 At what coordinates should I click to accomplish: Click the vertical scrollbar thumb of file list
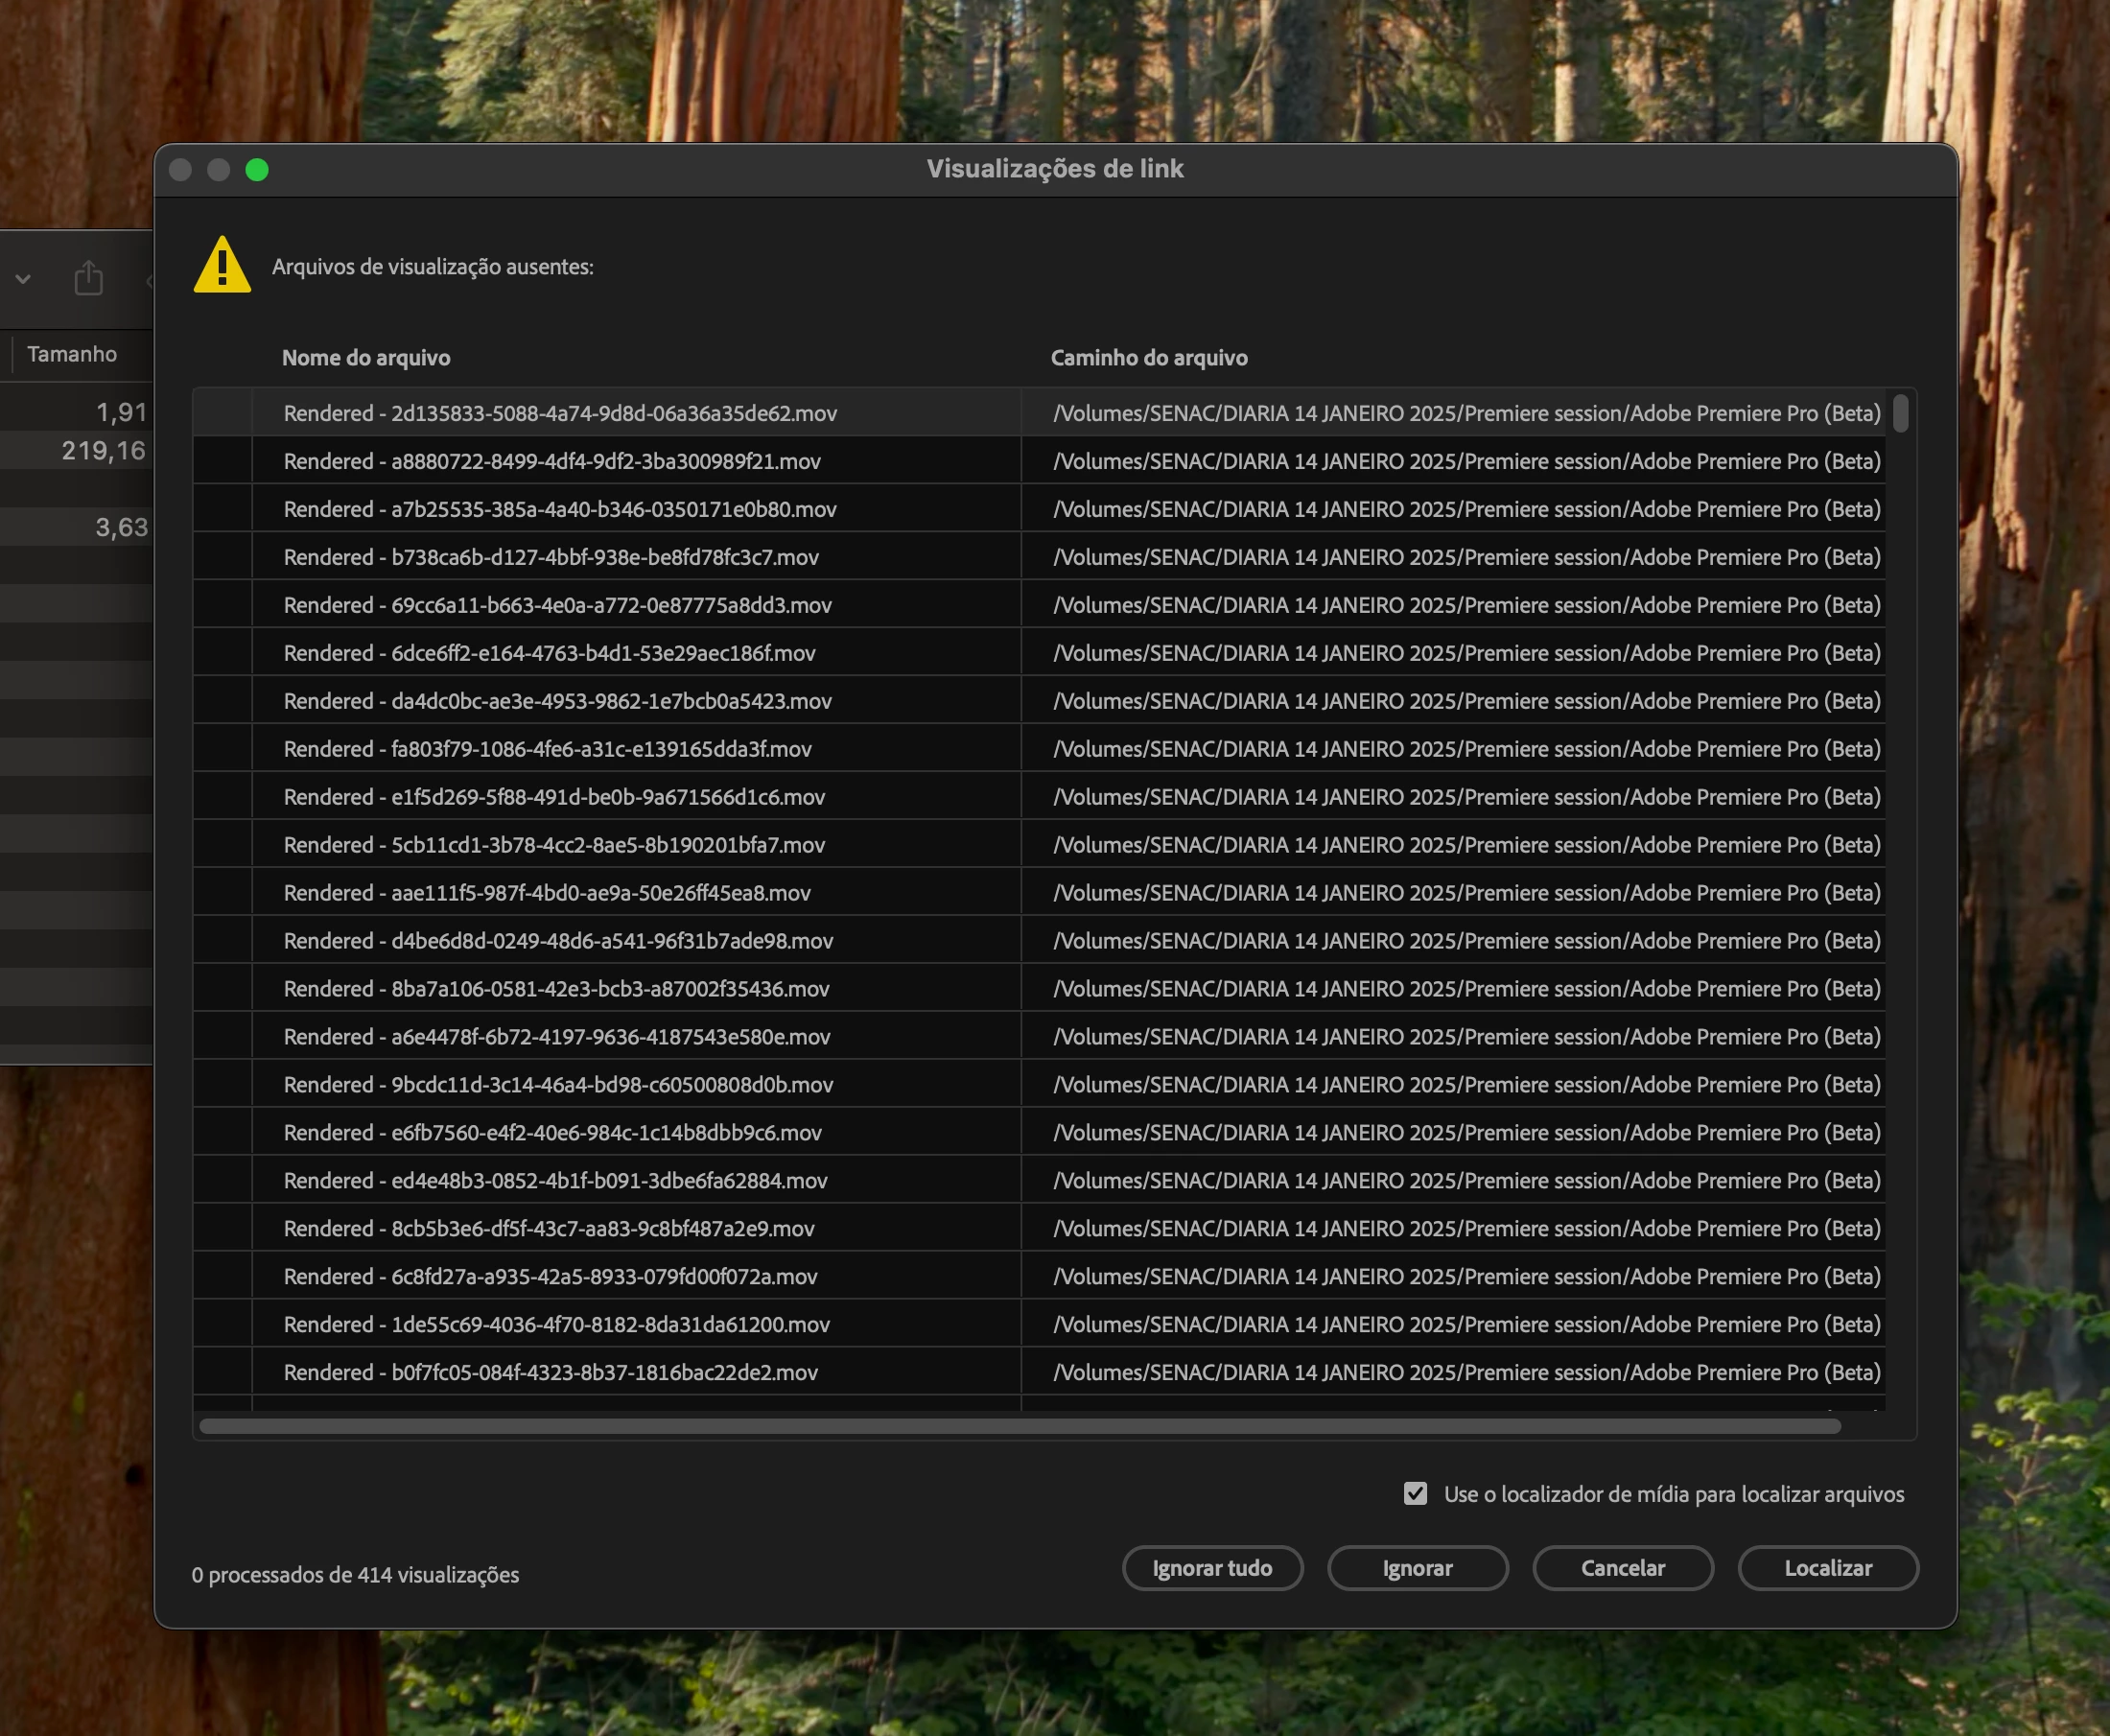(x=1901, y=413)
